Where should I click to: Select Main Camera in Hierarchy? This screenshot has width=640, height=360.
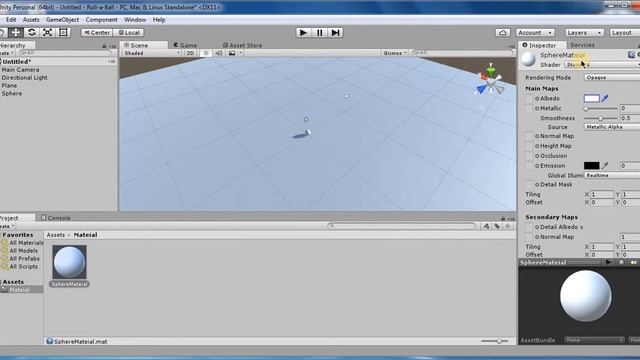(x=20, y=70)
